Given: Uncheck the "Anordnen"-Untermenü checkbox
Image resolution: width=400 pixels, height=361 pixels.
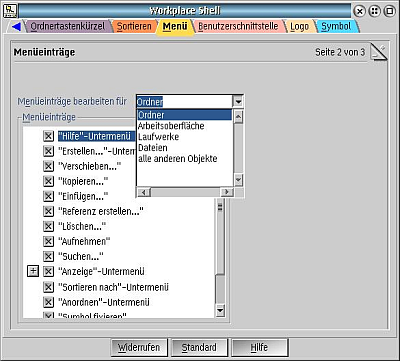Looking at the screenshot, I should 49,302.
